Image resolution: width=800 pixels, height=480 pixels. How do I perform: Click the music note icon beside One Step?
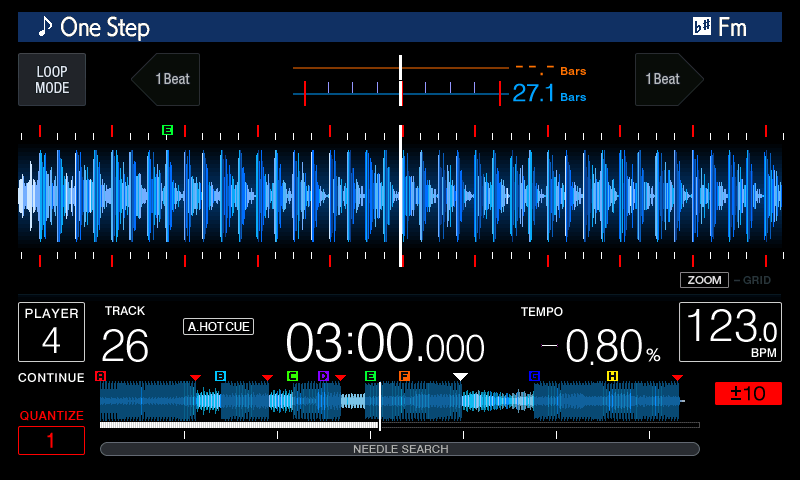click(45, 27)
